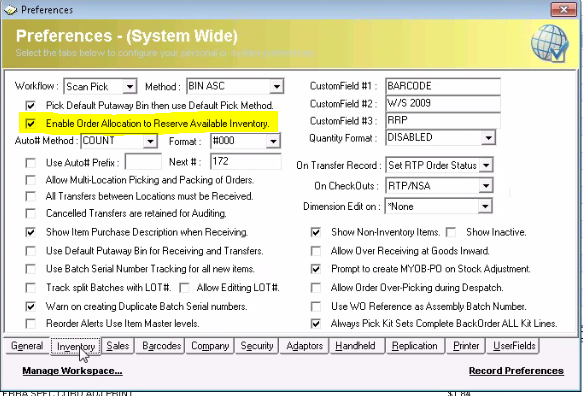Screen dimensions: 583x396
Task: Check Reorder Alerts Use Item Master levels
Action: pos(30,323)
